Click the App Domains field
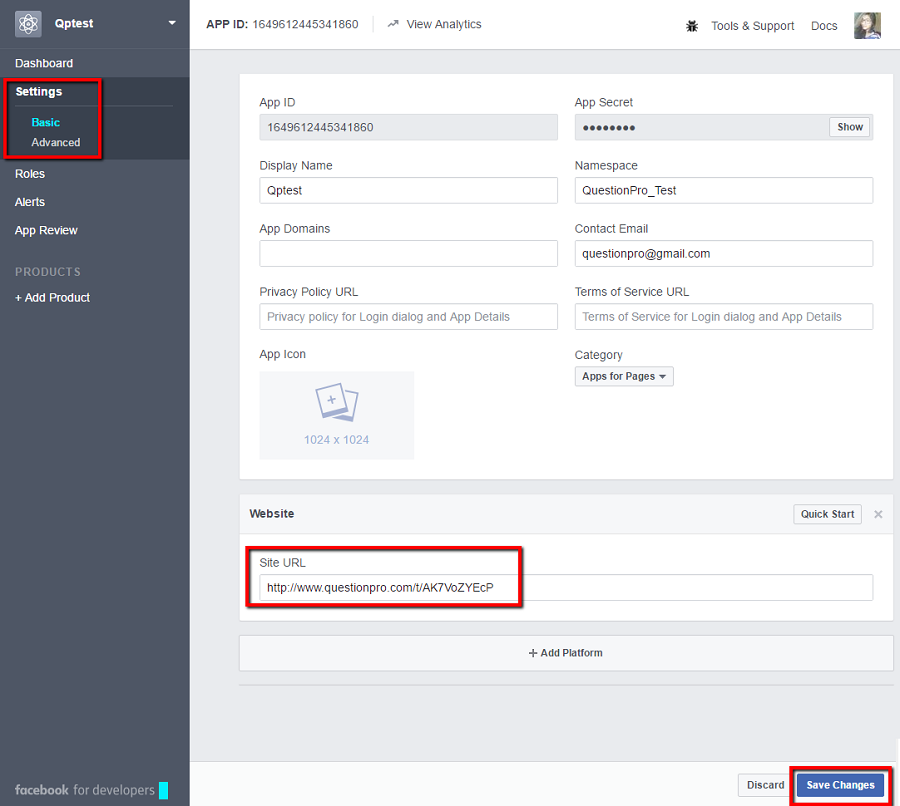 408,253
